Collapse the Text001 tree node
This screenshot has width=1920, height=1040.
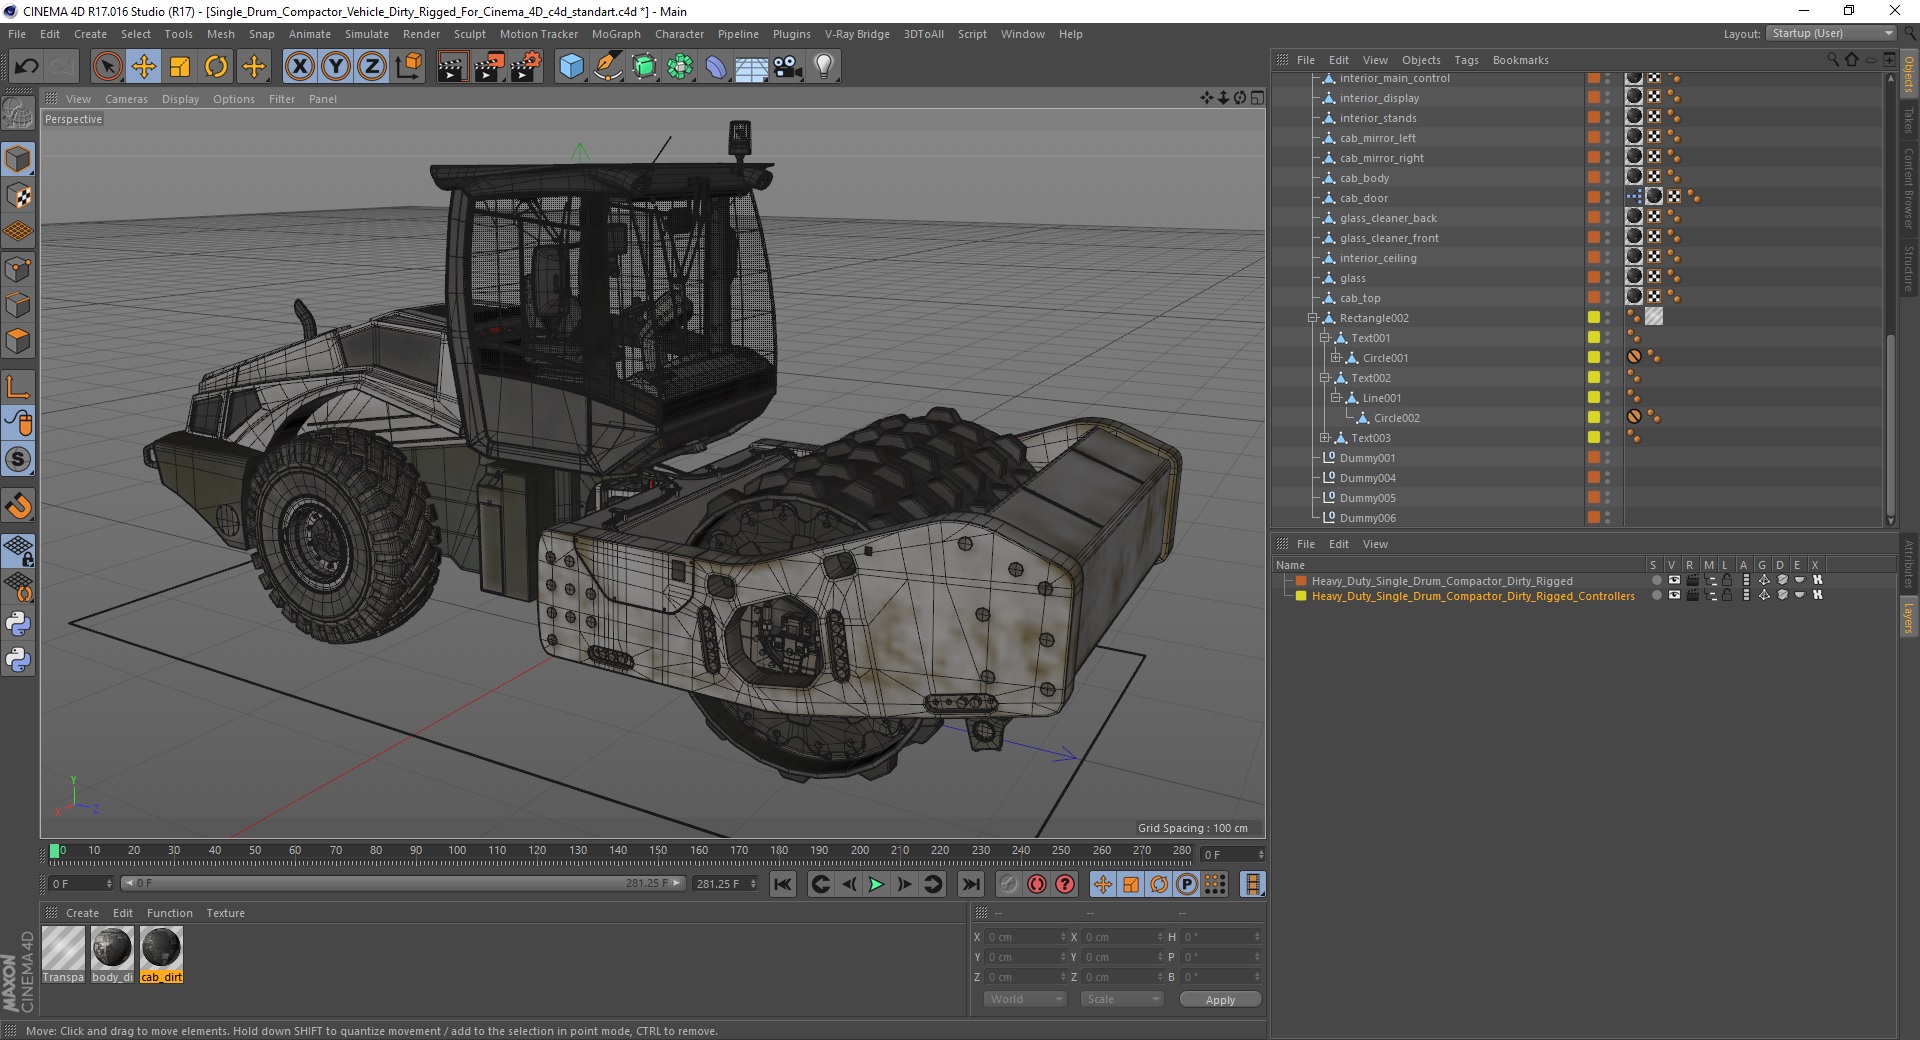pyautogui.click(x=1324, y=338)
